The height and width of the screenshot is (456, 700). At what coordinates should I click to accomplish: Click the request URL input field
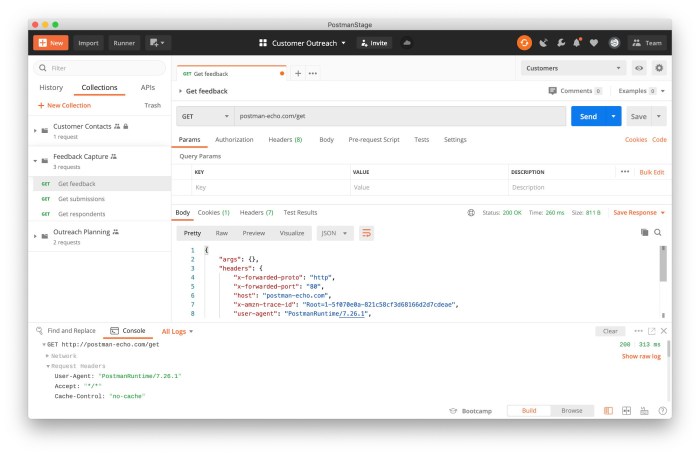(400, 116)
